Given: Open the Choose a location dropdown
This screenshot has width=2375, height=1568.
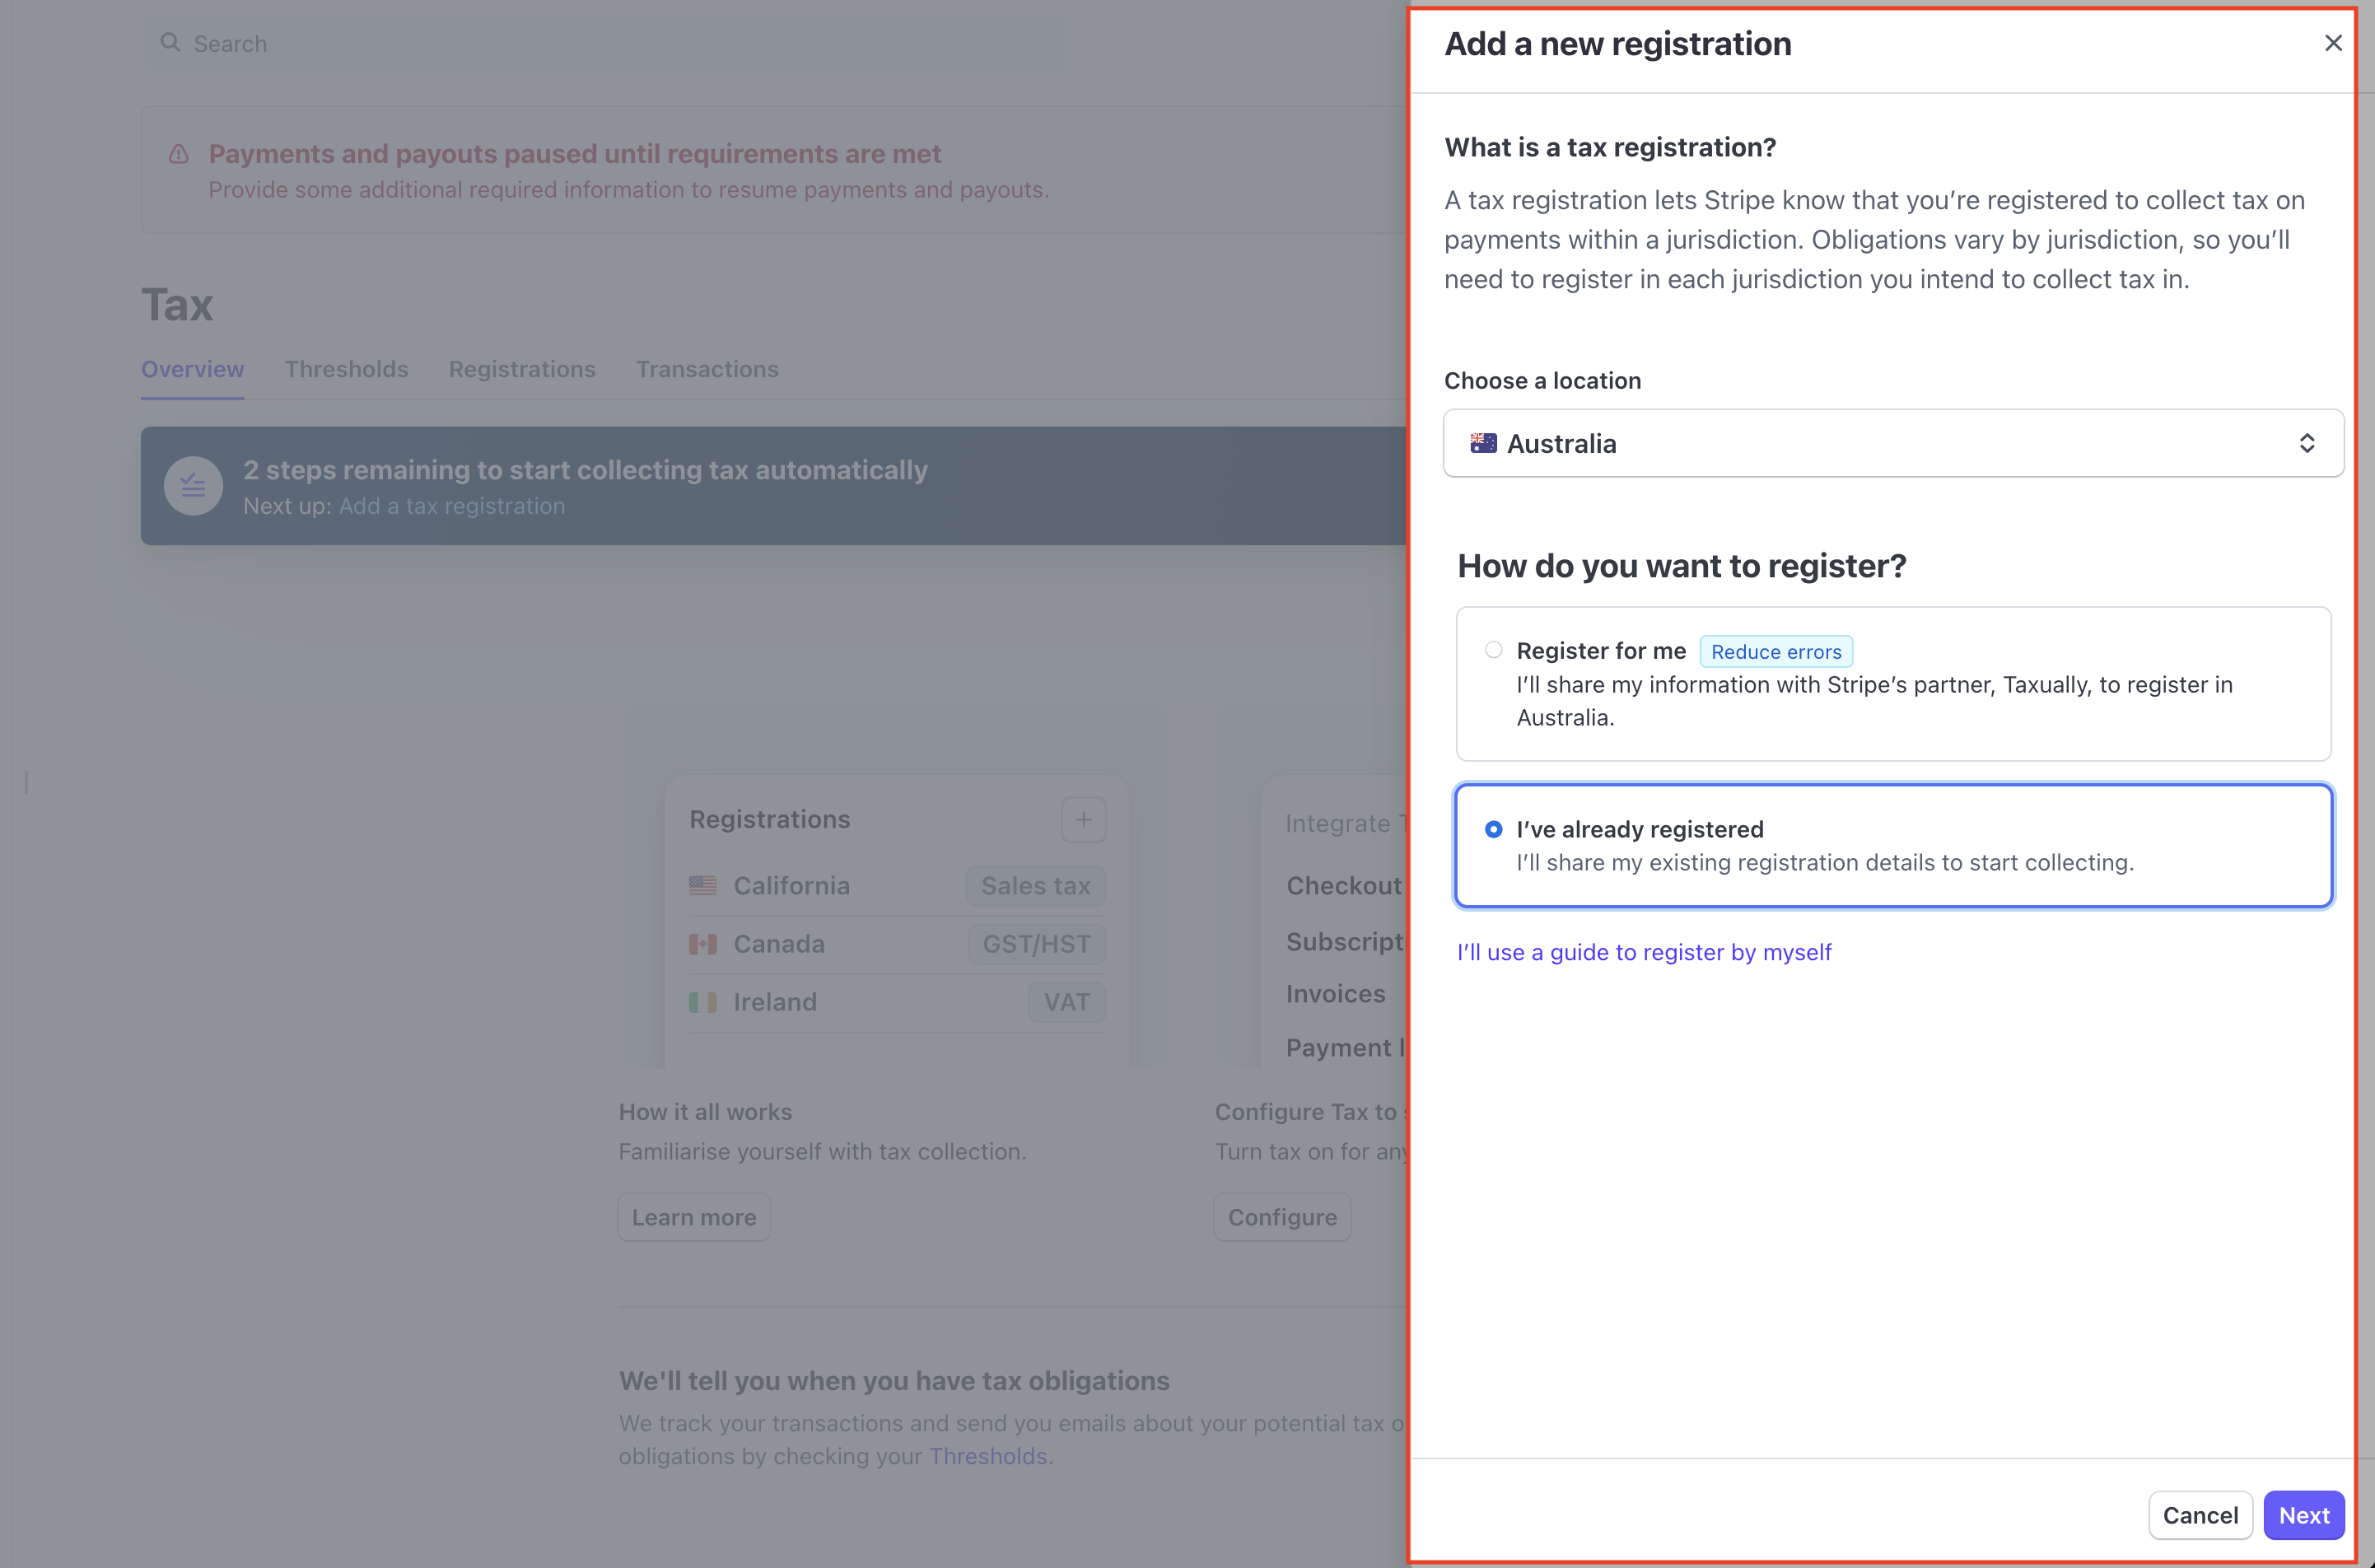Looking at the screenshot, I should [x=1892, y=443].
